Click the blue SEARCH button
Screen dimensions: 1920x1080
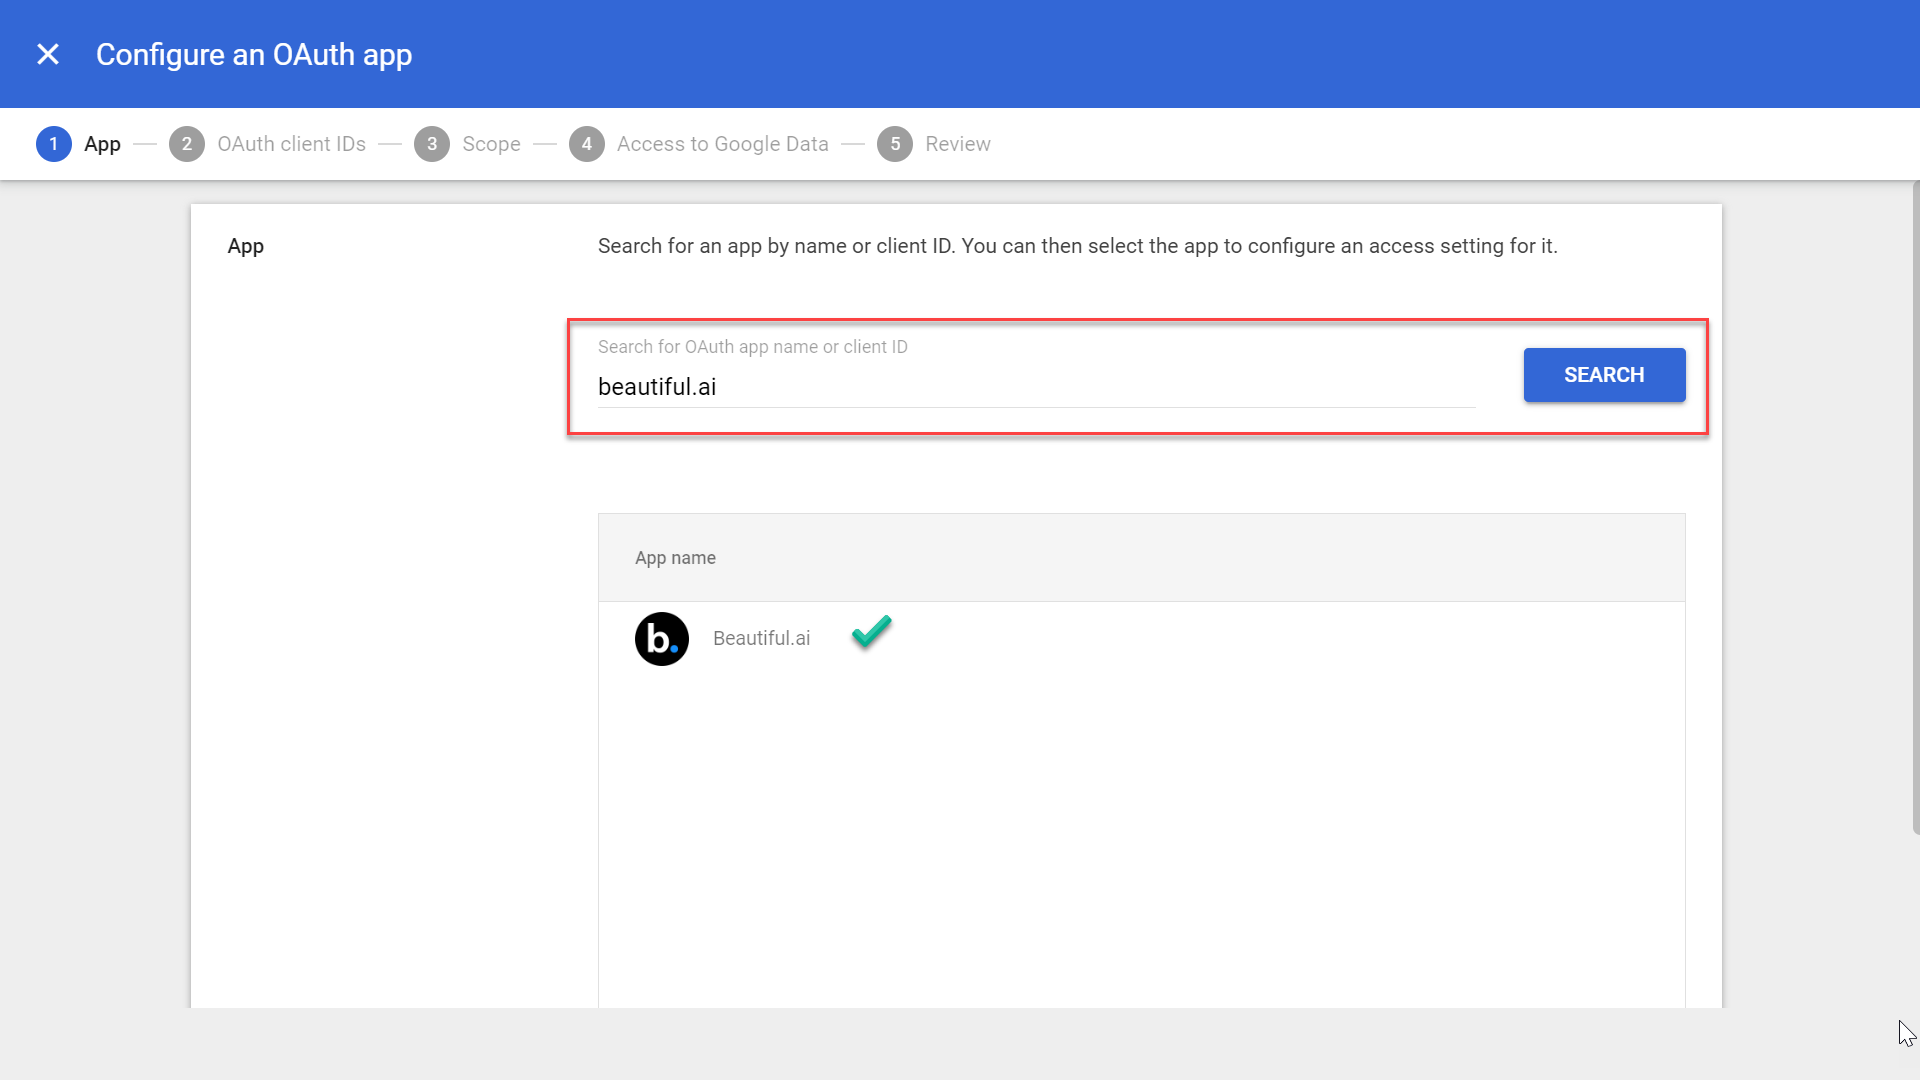[1604, 375]
